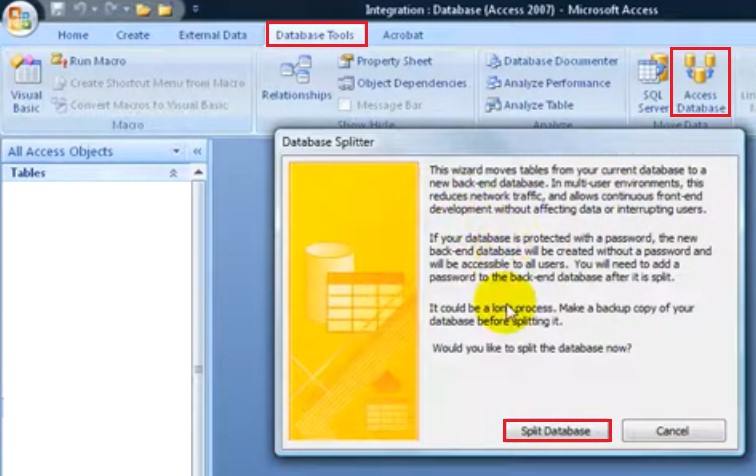Undo via quick access toolbar arrow
Image resolution: width=756 pixels, height=476 pixels.
[x=80, y=9]
